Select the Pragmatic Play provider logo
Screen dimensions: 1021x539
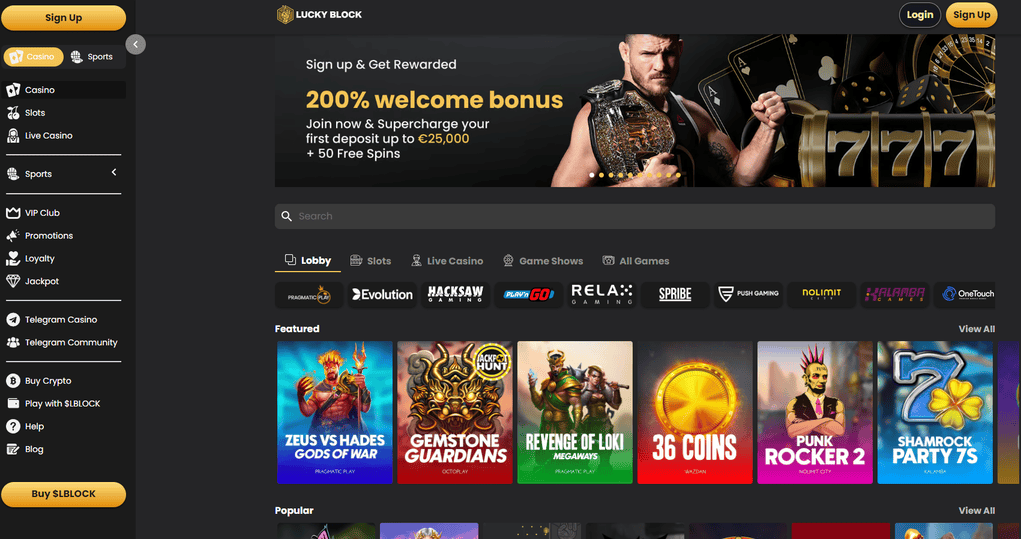309,295
